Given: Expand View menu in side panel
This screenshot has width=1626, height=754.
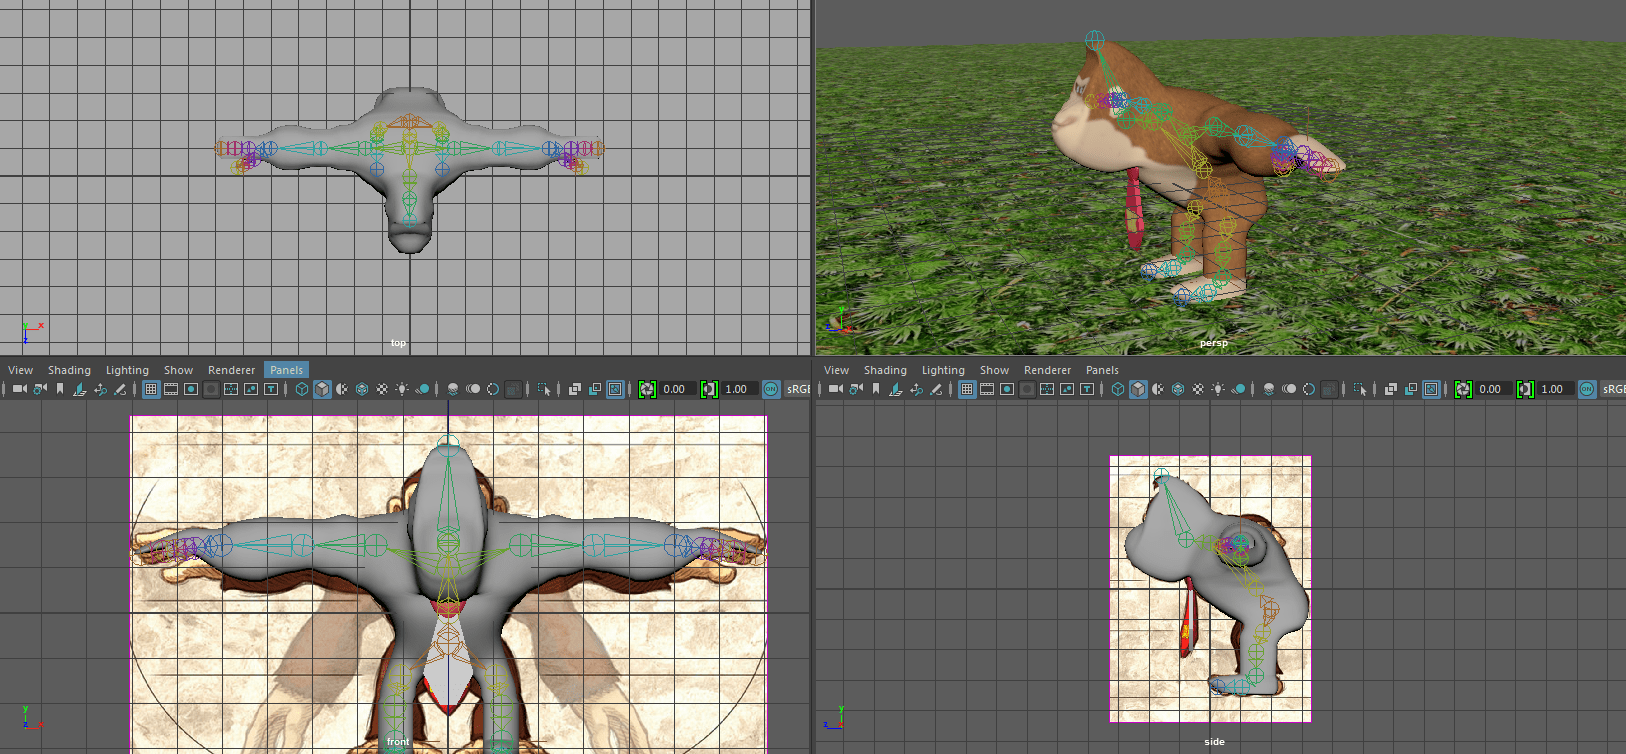Looking at the screenshot, I should tap(836, 370).
